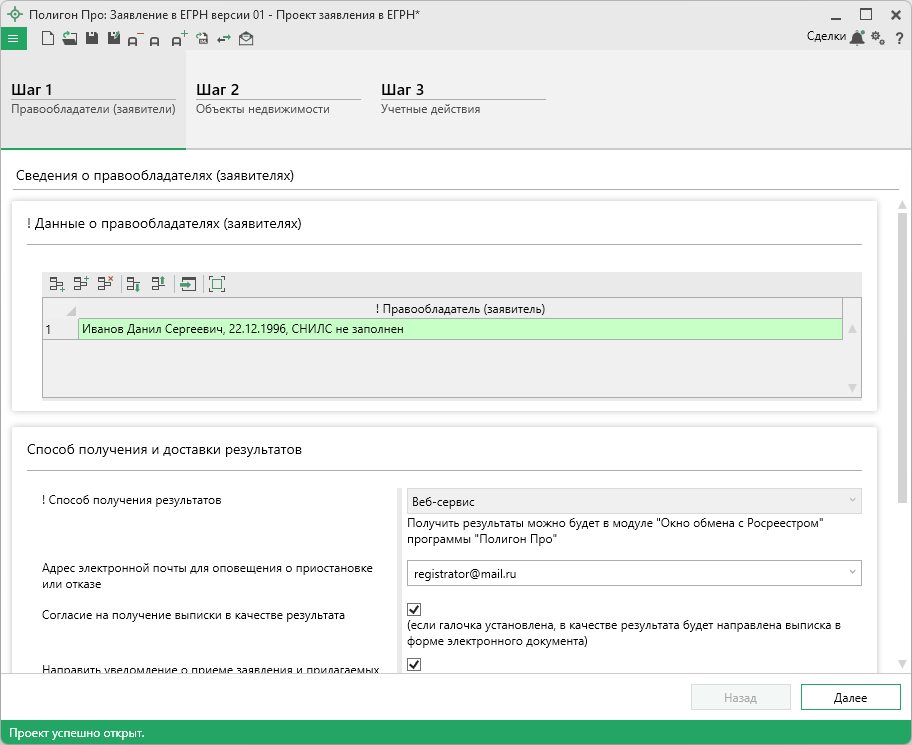Click the new document icon
This screenshot has width=912, height=745.
pyautogui.click(x=47, y=38)
